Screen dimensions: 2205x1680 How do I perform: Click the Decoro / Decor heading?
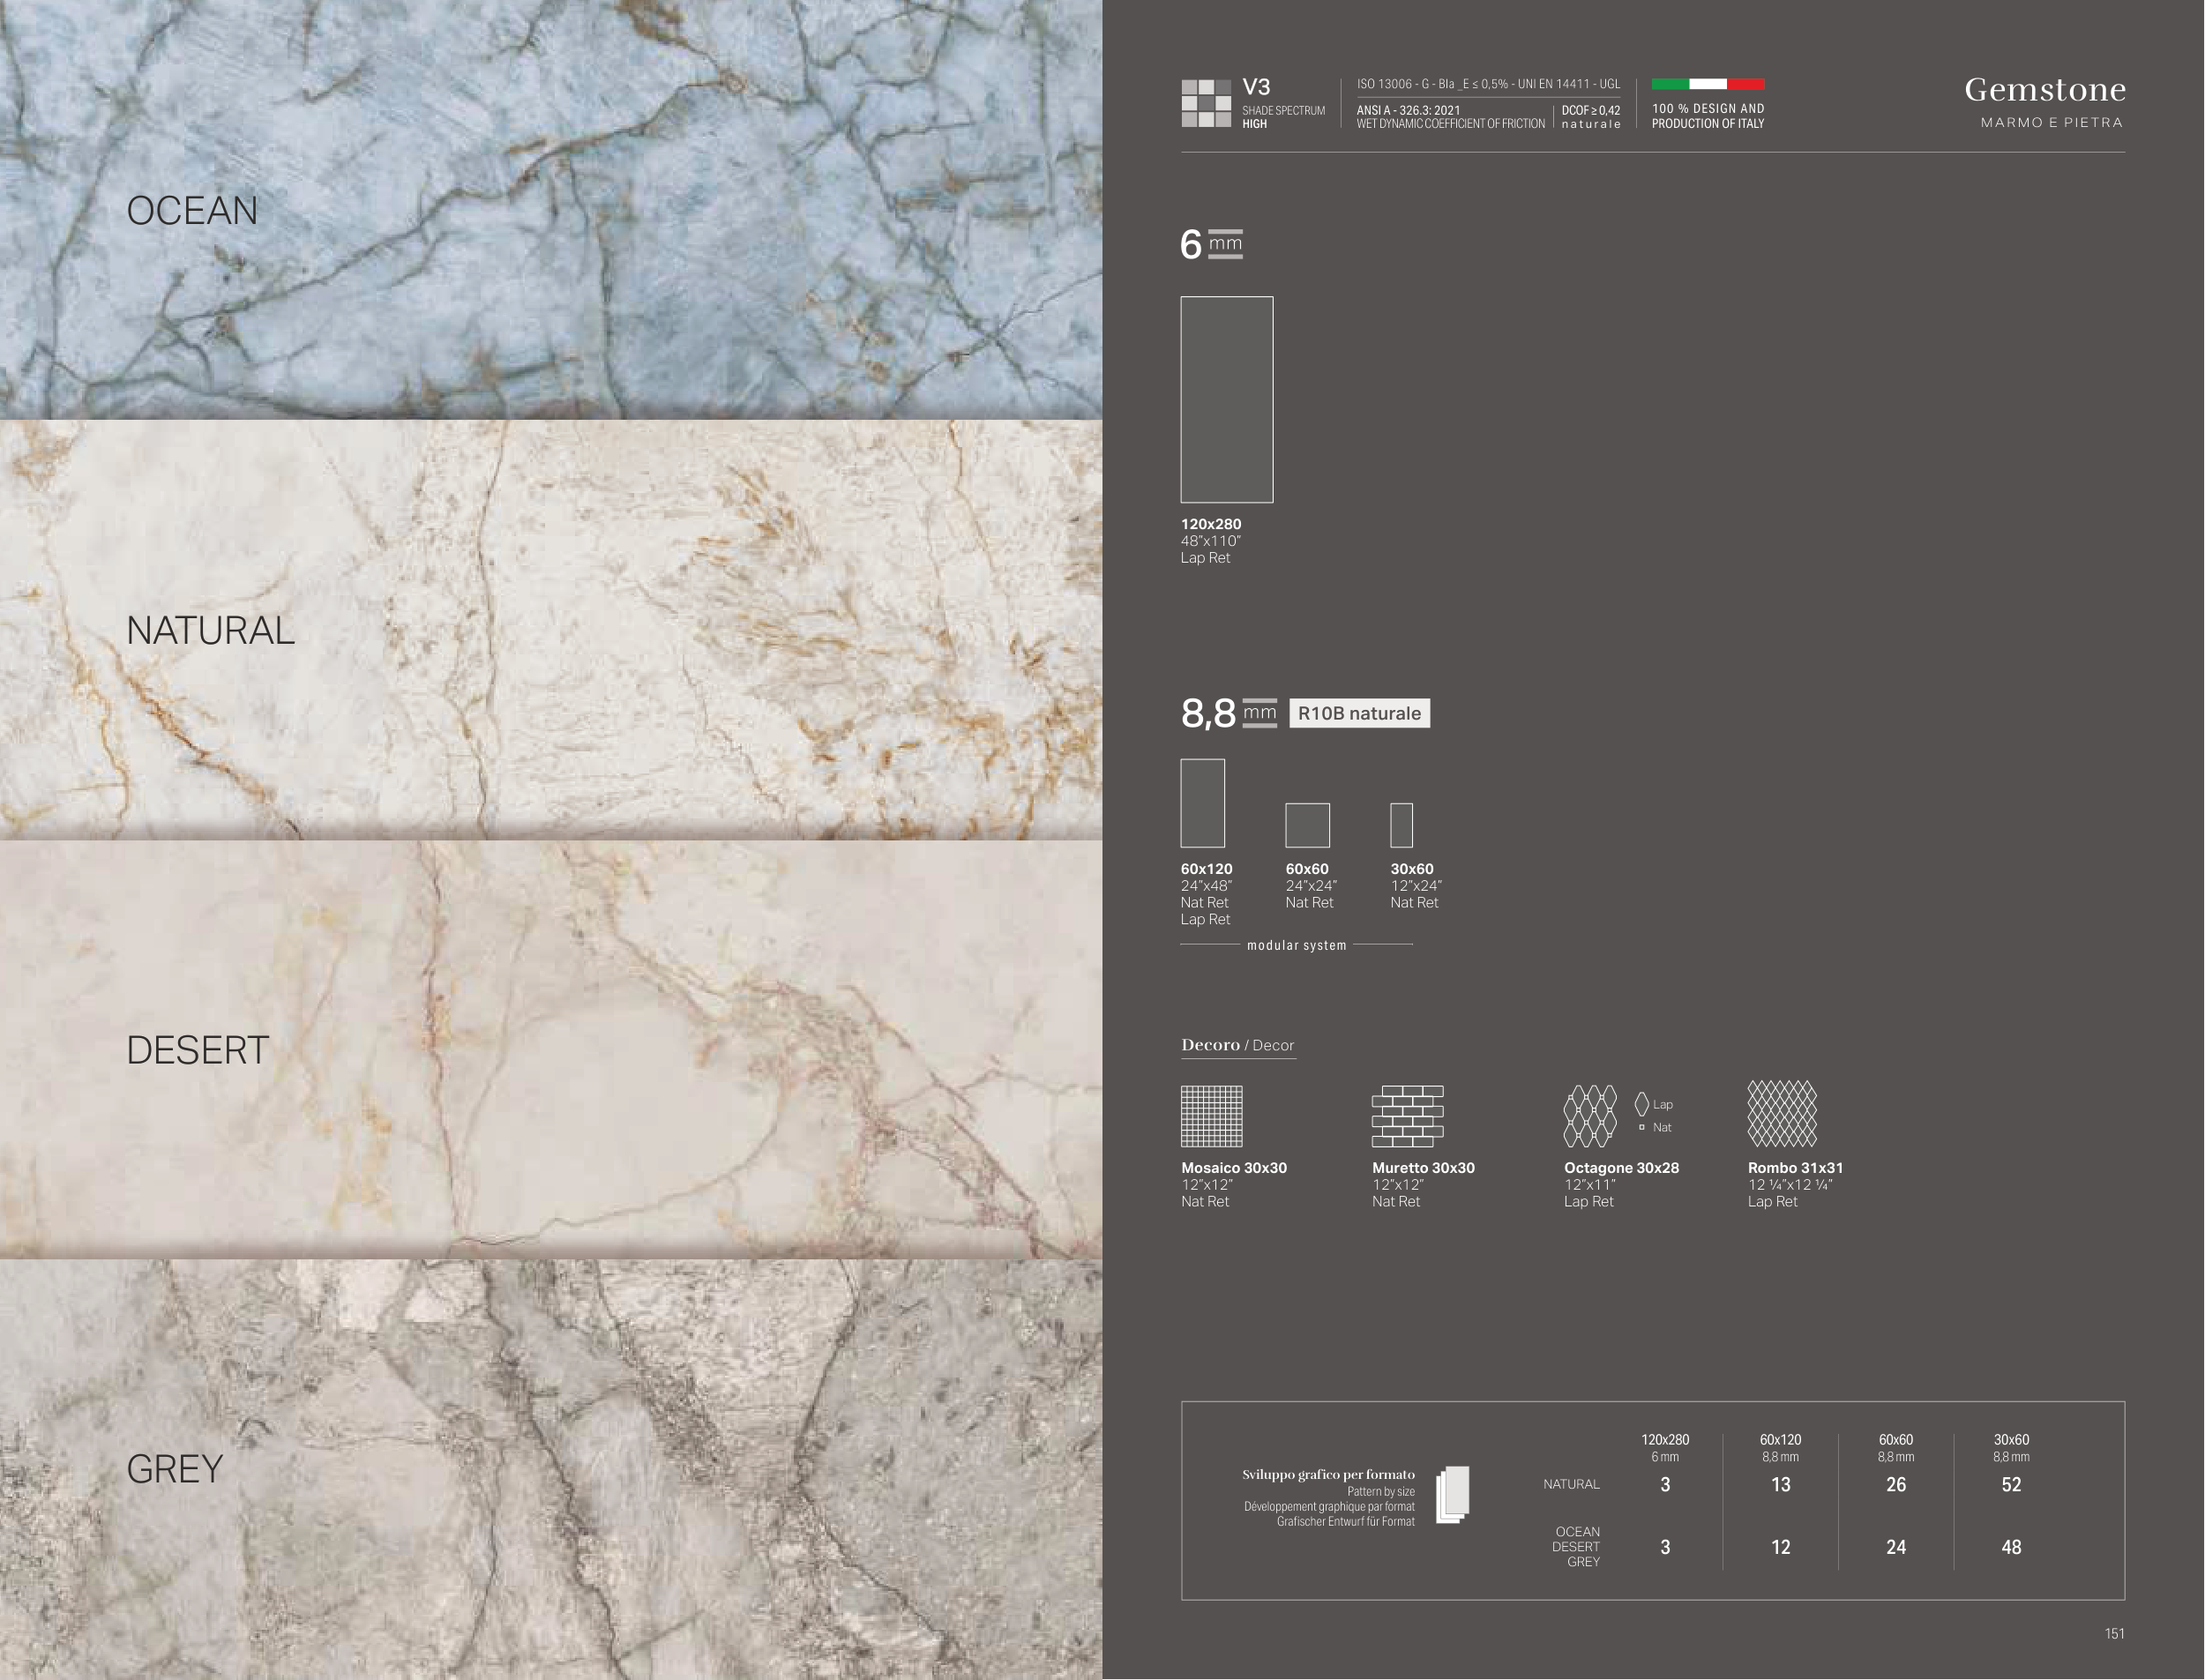(x=1237, y=1045)
